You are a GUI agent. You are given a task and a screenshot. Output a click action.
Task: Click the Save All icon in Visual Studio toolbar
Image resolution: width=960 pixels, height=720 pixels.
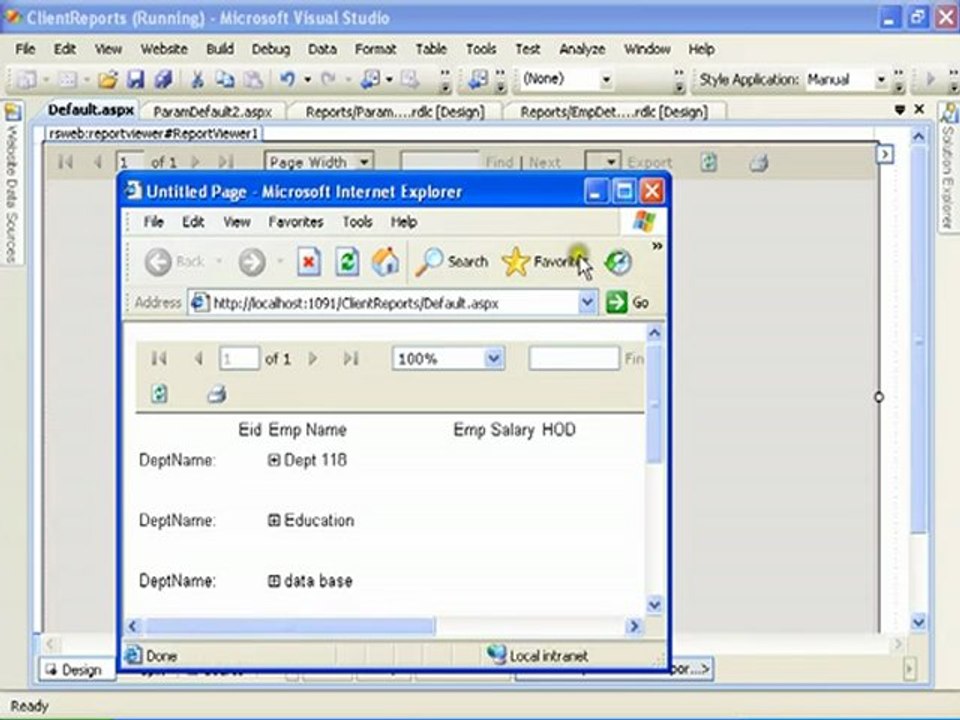coord(163,79)
